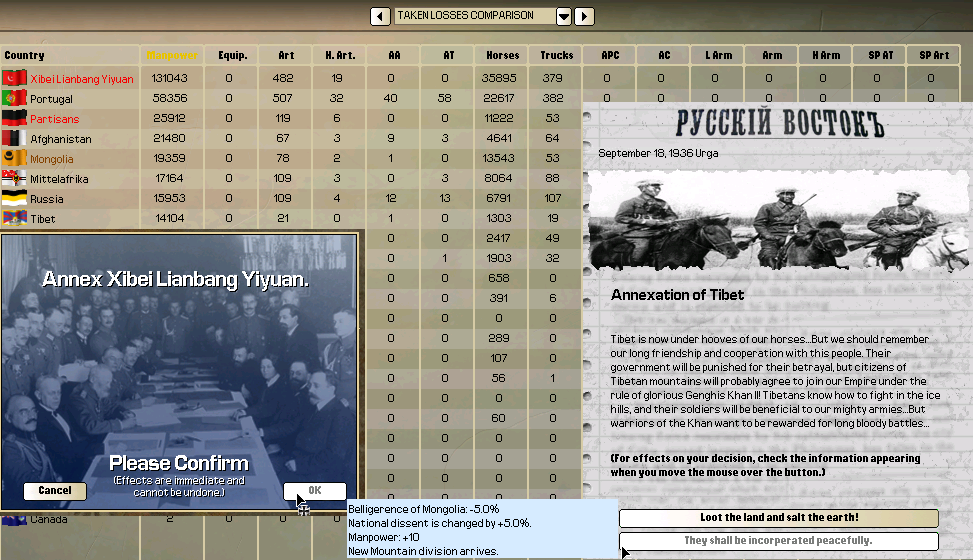
Task: Select the Xibei Lianbang Yiyuan country name
Action: (82, 79)
